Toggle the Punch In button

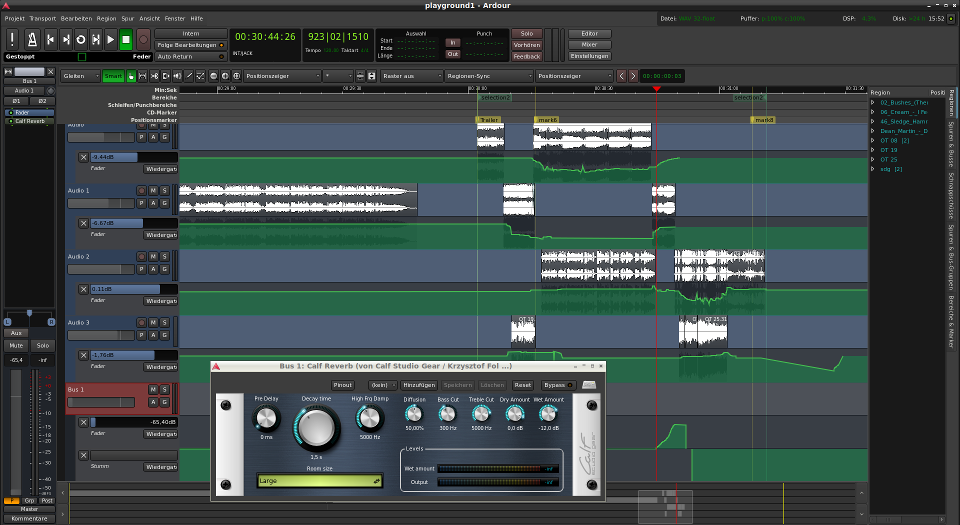pyautogui.click(x=452, y=43)
